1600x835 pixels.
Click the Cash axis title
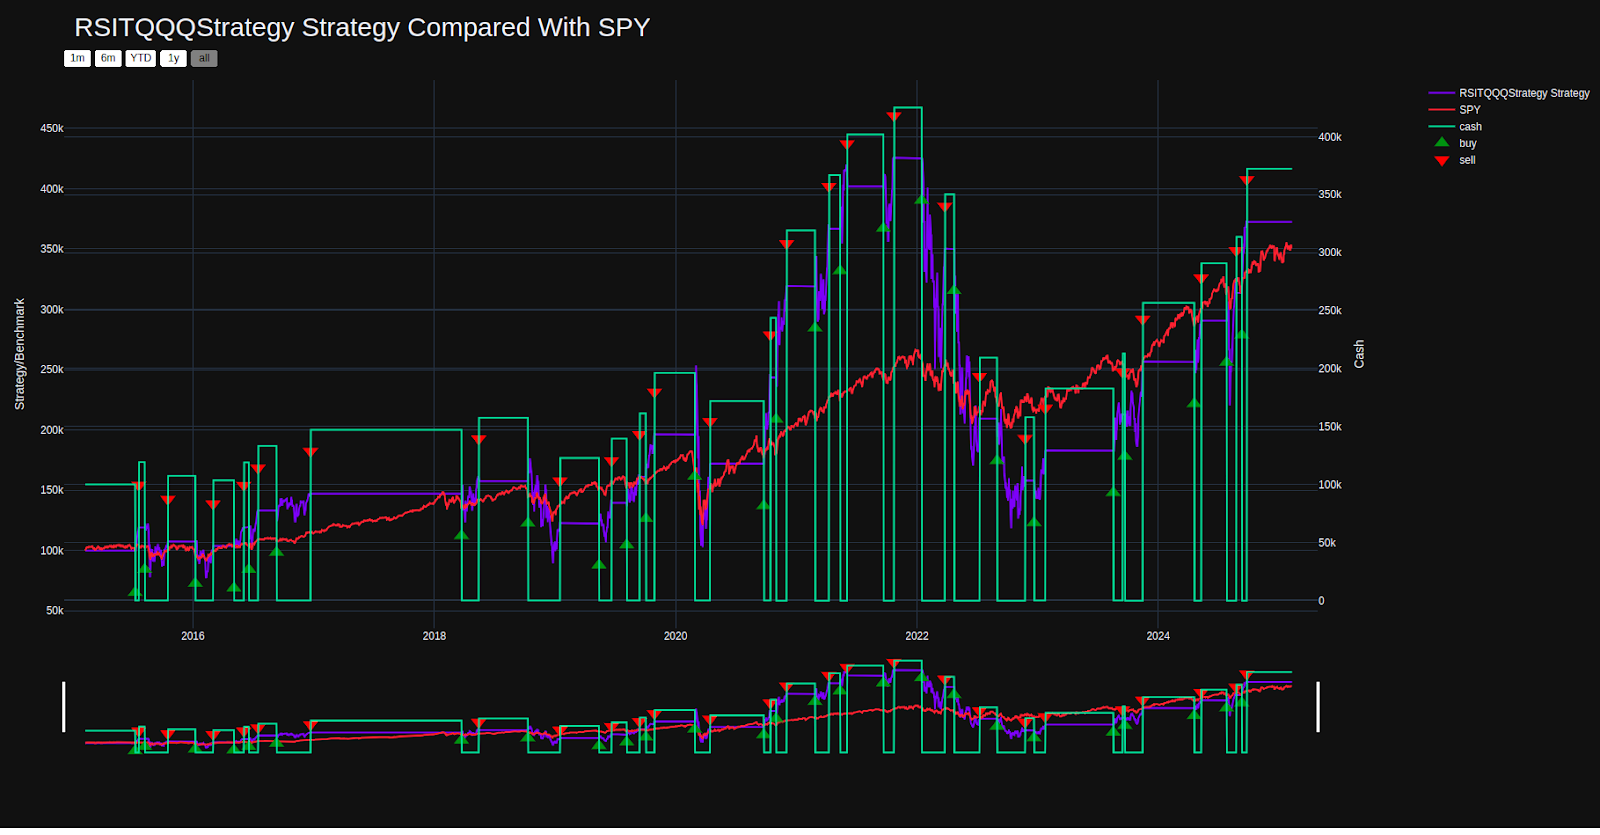tap(1359, 354)
